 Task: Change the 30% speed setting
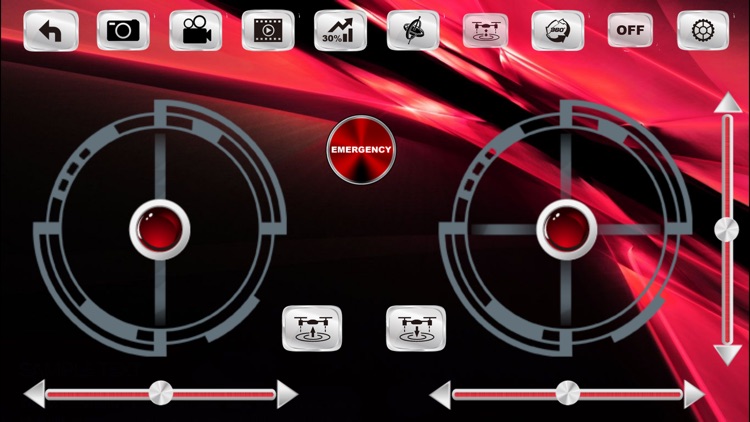point(340,31)
